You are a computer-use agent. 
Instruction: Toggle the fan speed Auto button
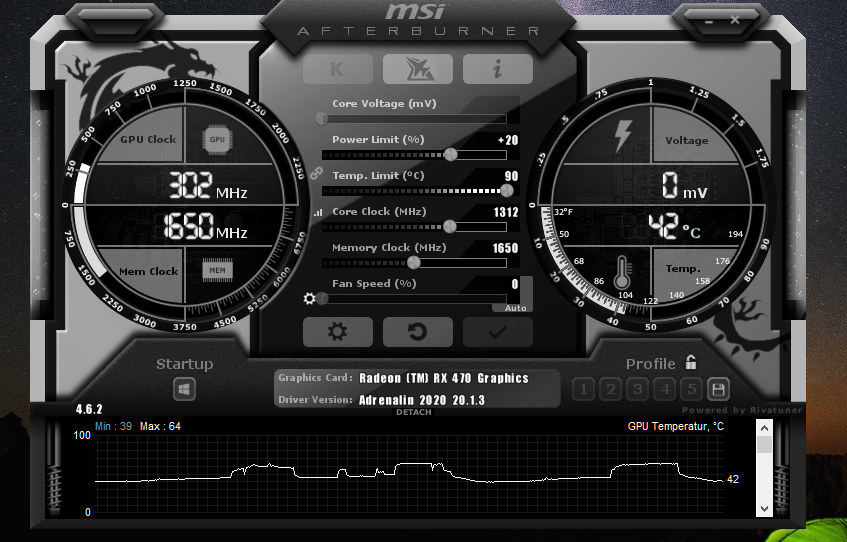(515, 308)
